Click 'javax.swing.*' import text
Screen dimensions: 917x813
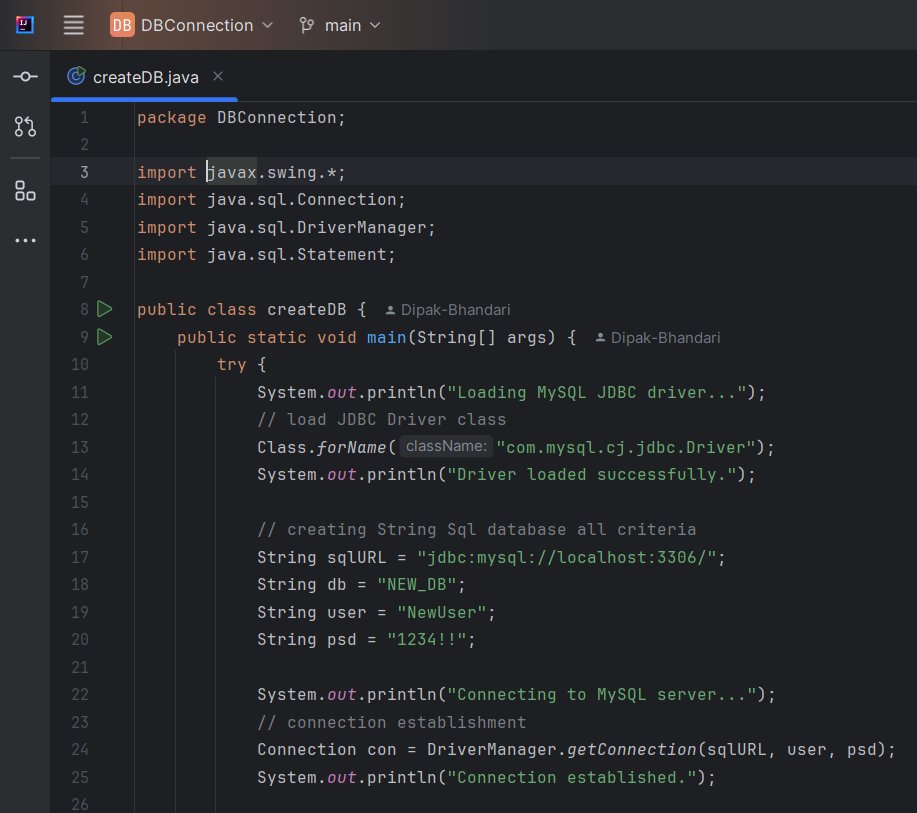[271, 173]
